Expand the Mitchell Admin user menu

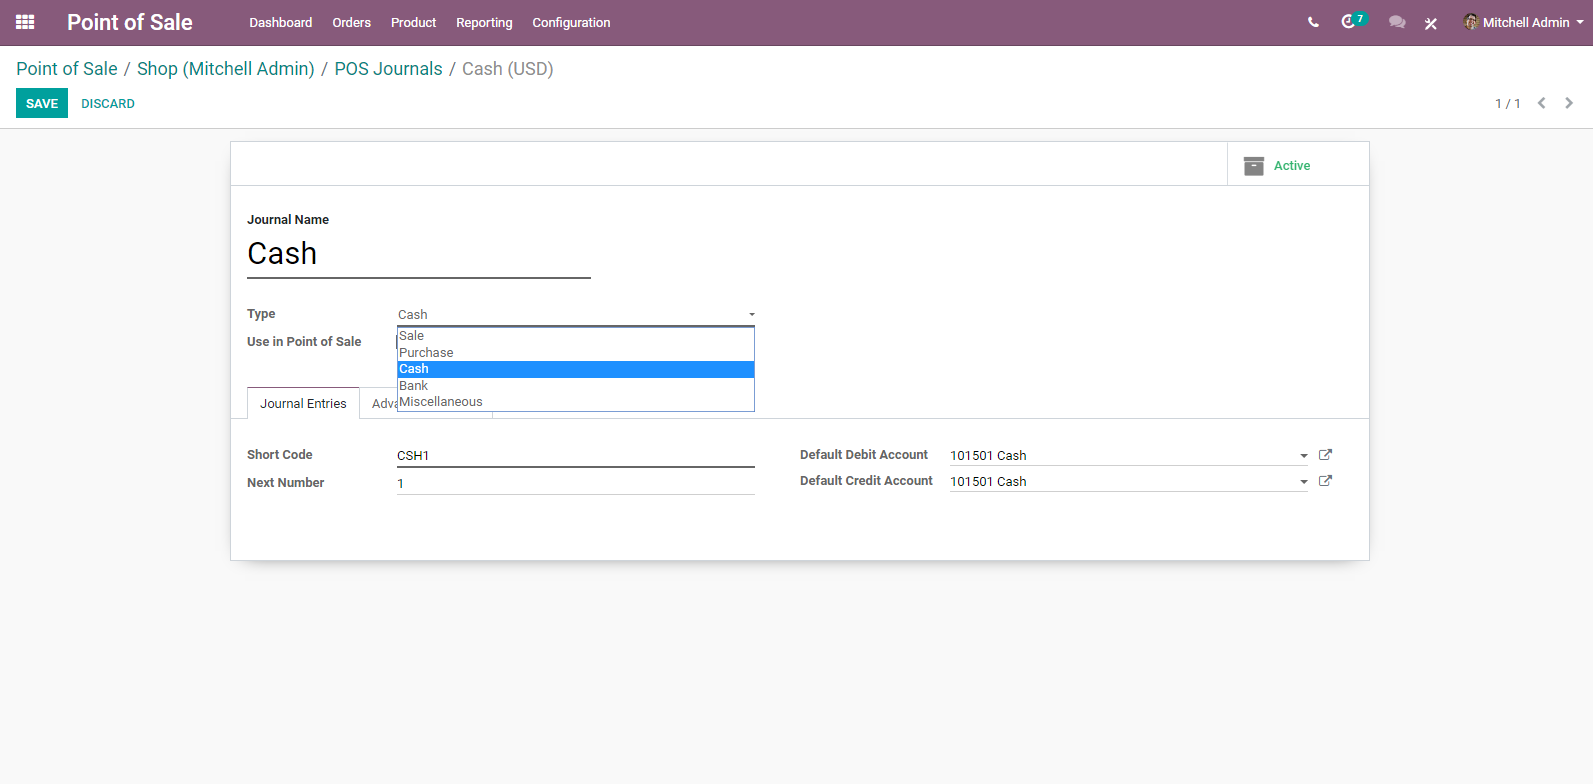click(1526, 22)
